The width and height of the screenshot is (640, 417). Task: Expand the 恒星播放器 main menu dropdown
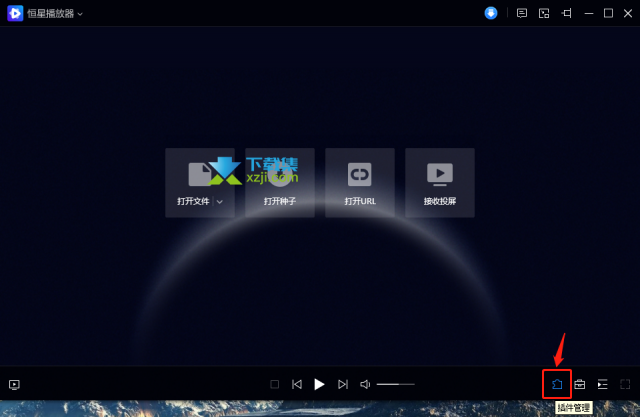click(80, 14)
